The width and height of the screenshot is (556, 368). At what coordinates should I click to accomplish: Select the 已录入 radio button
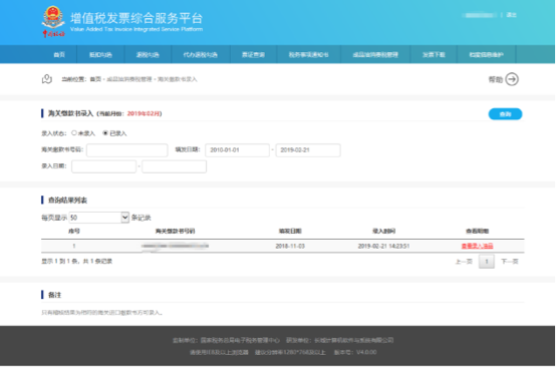pos(105,133)
